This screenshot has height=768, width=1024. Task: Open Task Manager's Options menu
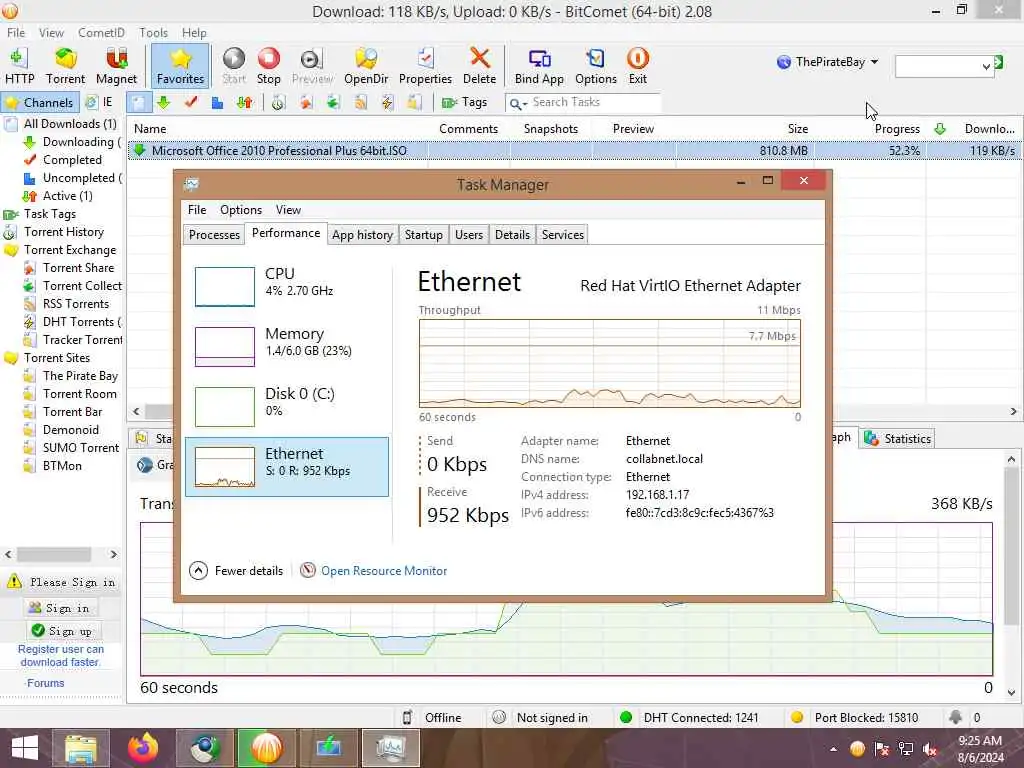pyautogui.click(x=241, y=210)
